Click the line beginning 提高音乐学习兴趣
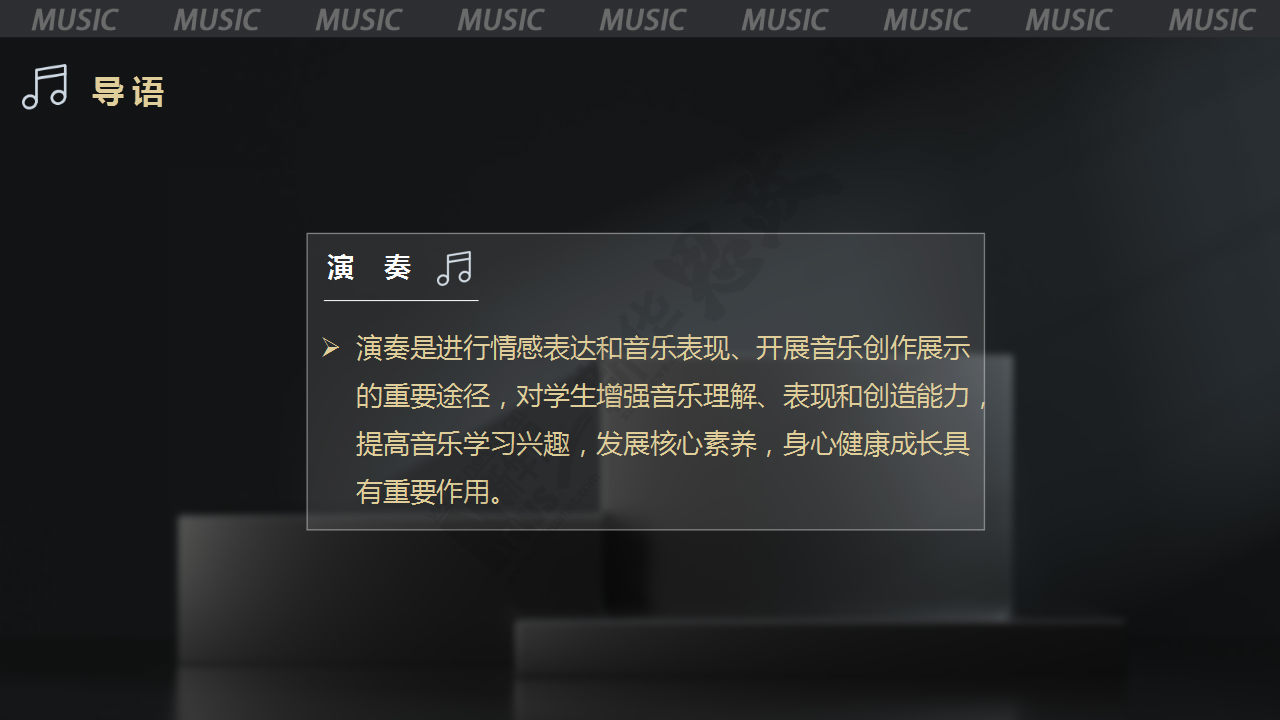This screenshot has height=720, width=1280. (x=663, y=444)
